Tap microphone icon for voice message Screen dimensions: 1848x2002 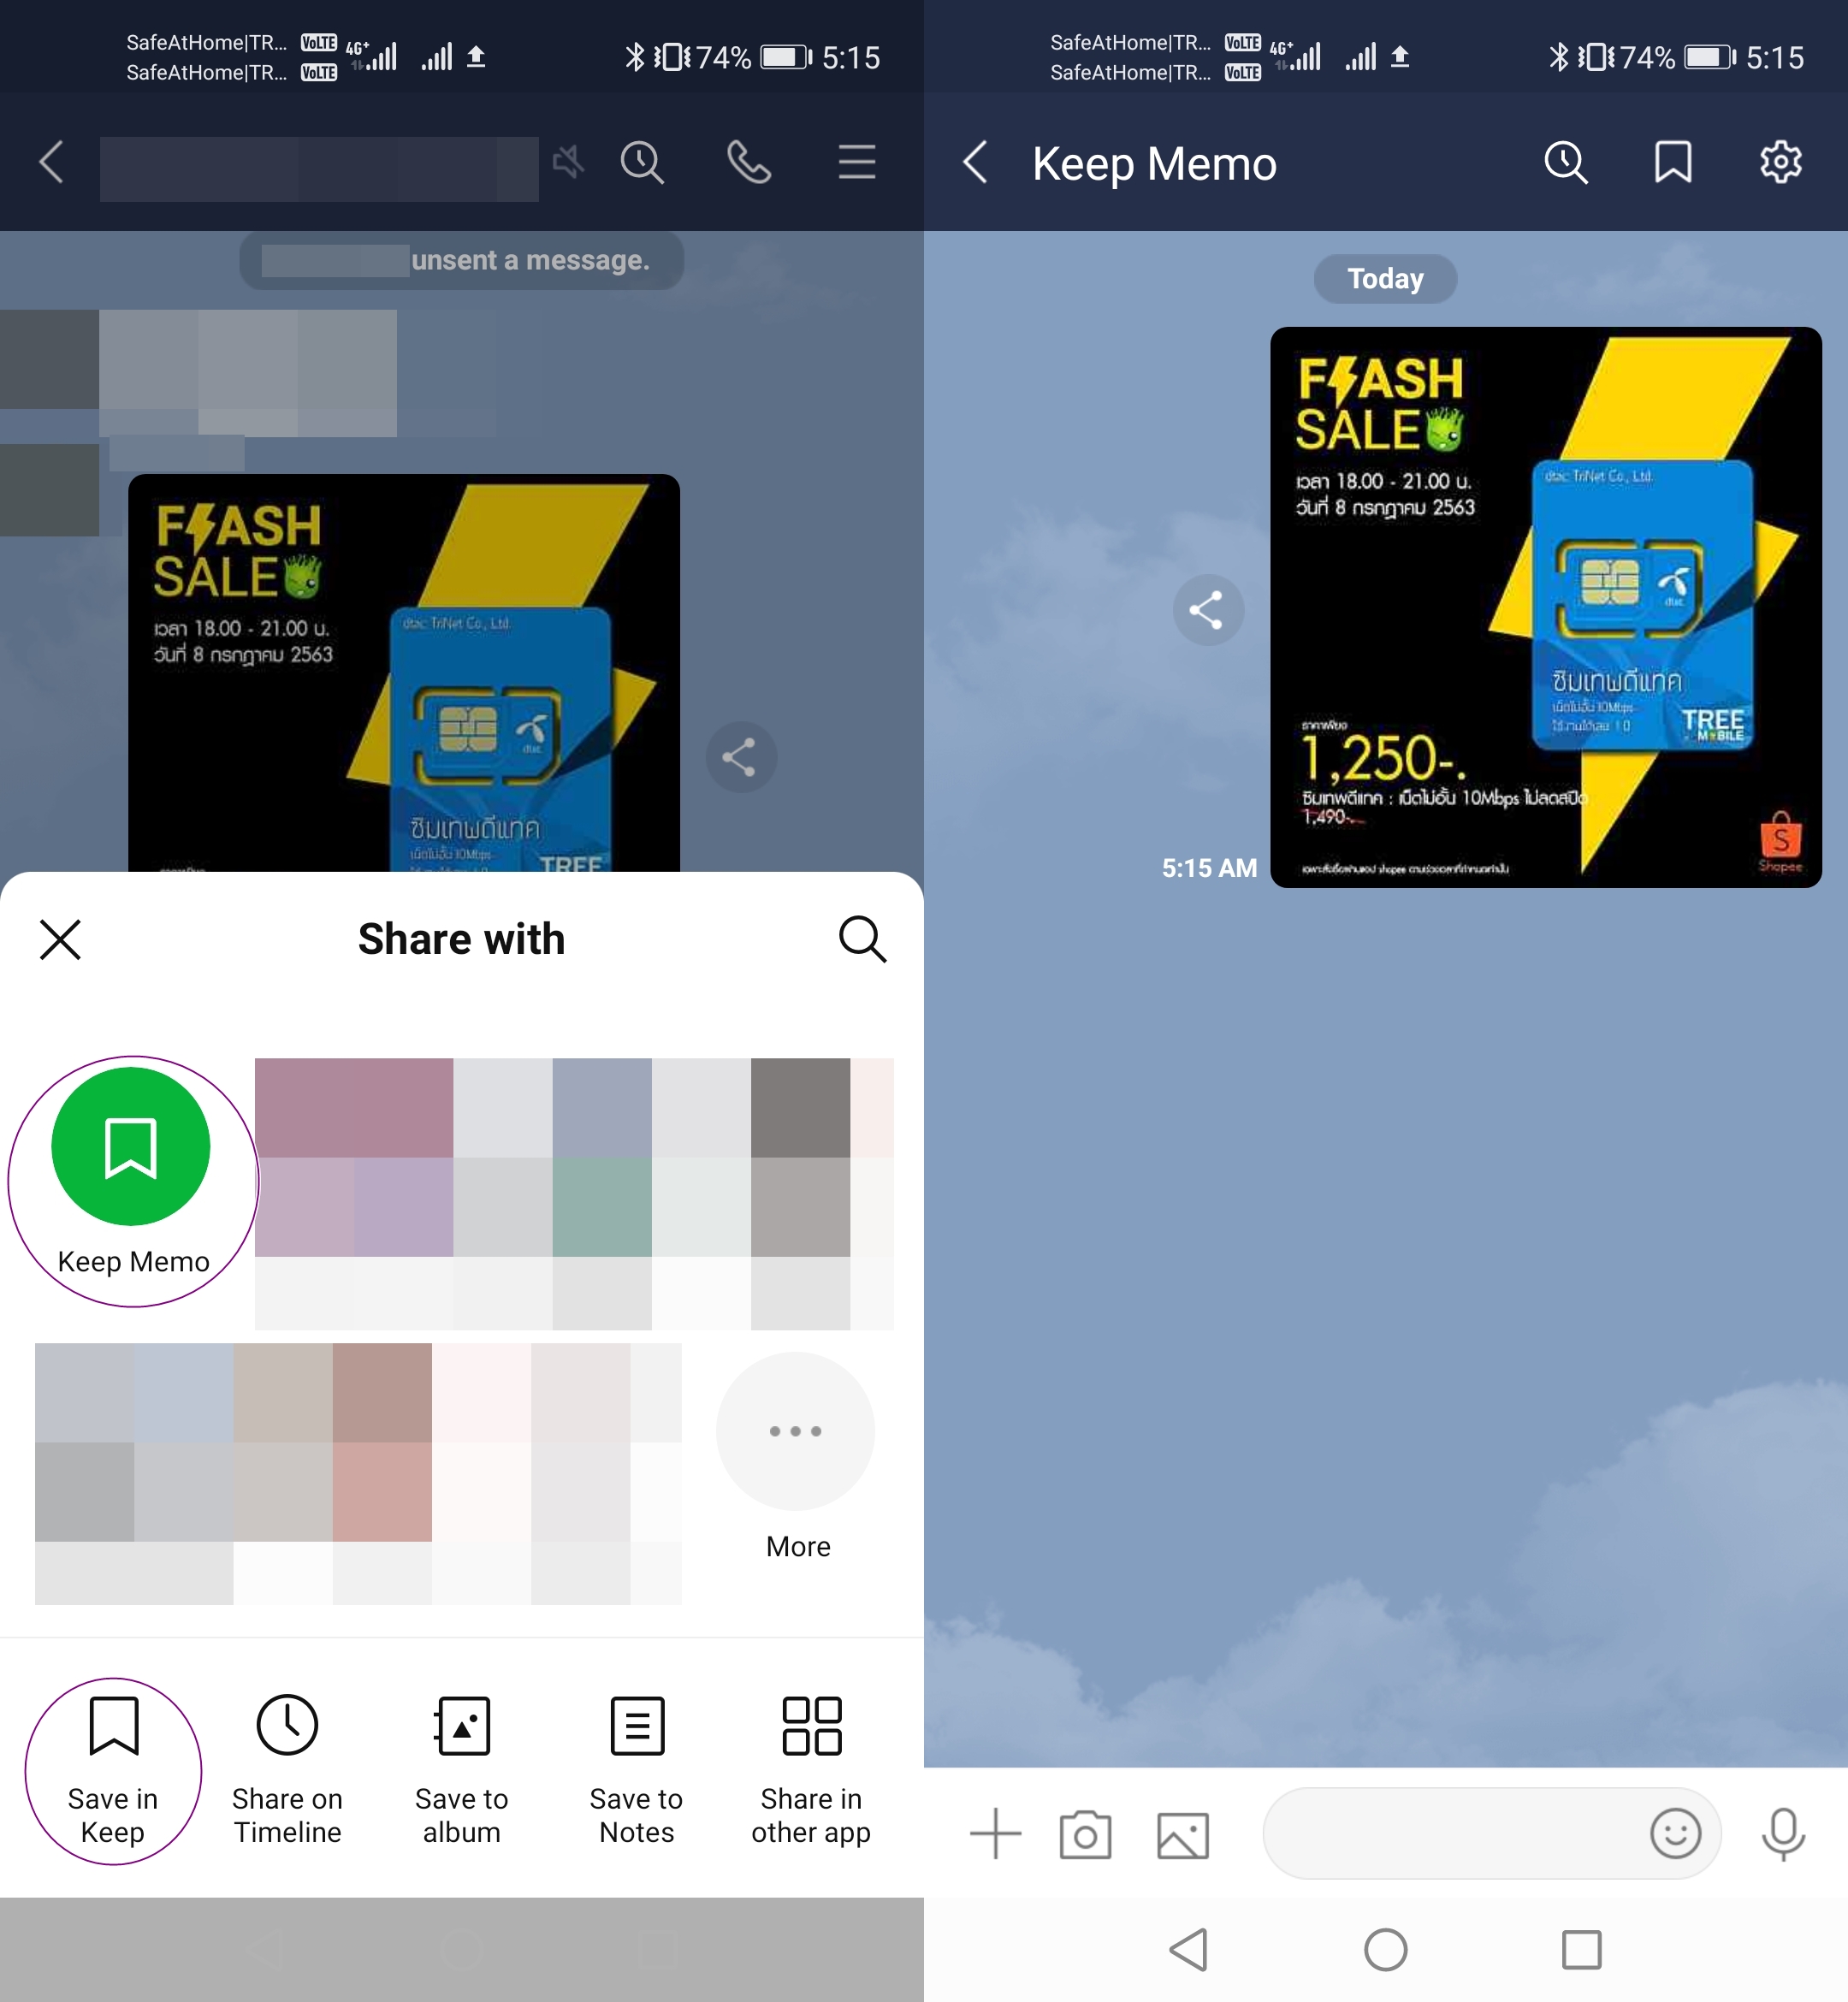coord(1783,1834)
